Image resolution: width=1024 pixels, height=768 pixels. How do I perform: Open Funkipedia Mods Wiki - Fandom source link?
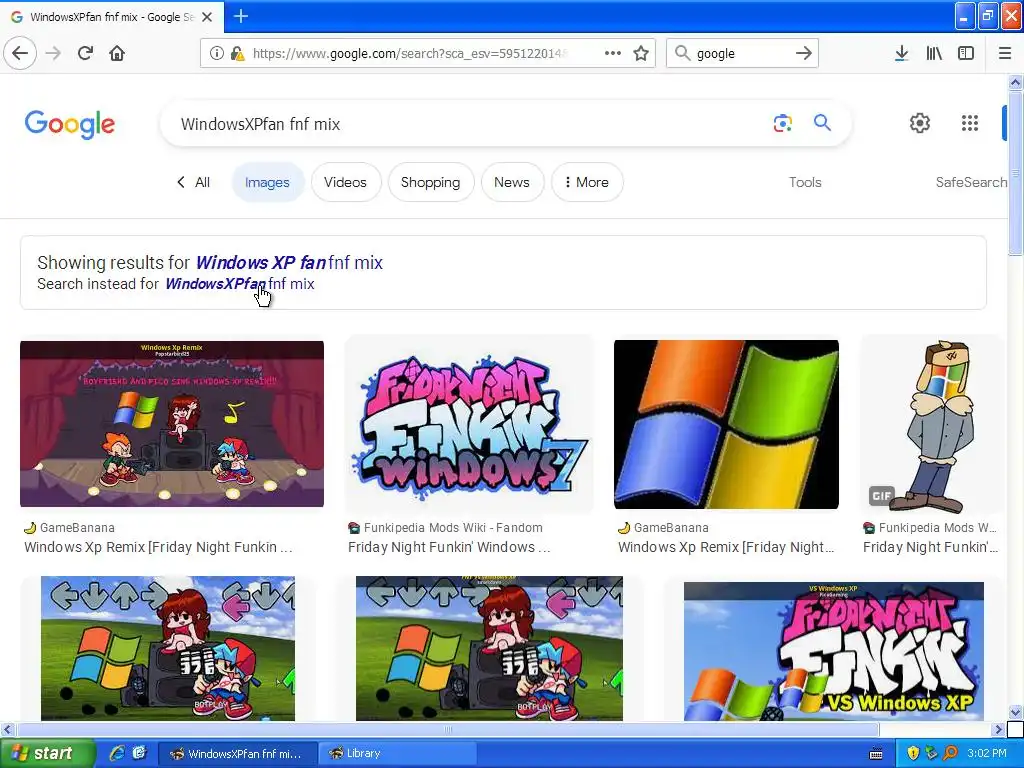coord(453,528)
